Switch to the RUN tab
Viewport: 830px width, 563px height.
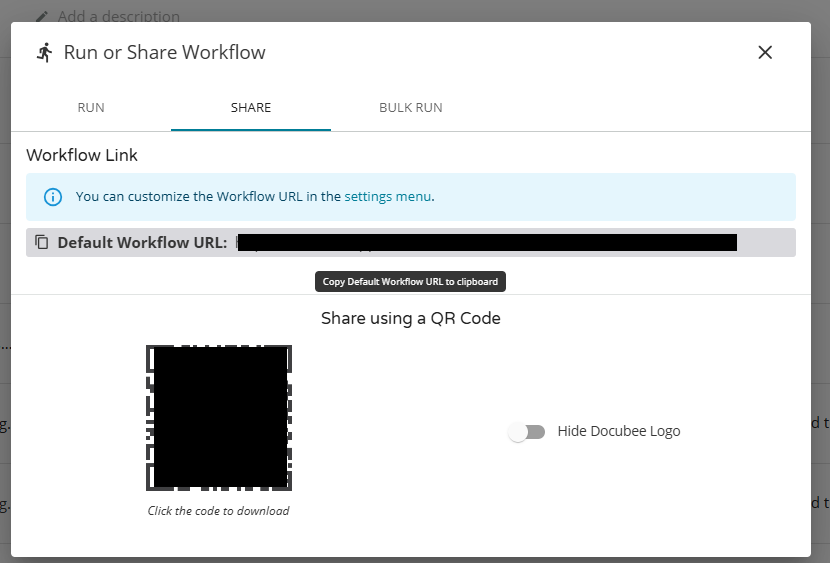[91, 107]
